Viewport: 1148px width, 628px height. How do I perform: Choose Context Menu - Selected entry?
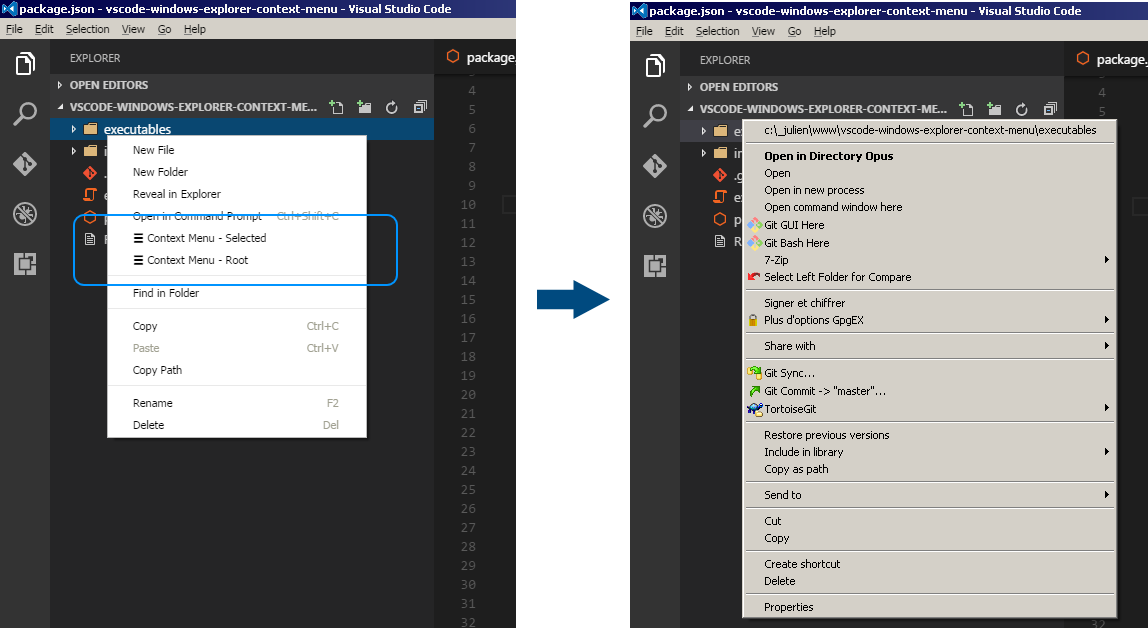pyautogui.click(x=236, y=238)
